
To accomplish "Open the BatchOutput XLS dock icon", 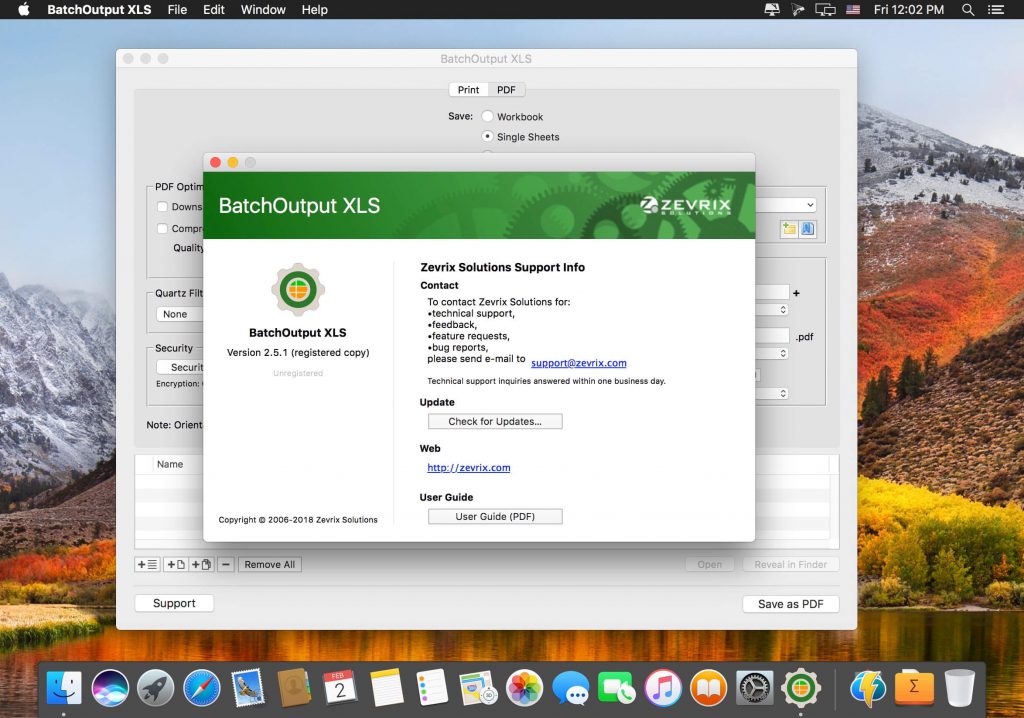I will [803, 687].
